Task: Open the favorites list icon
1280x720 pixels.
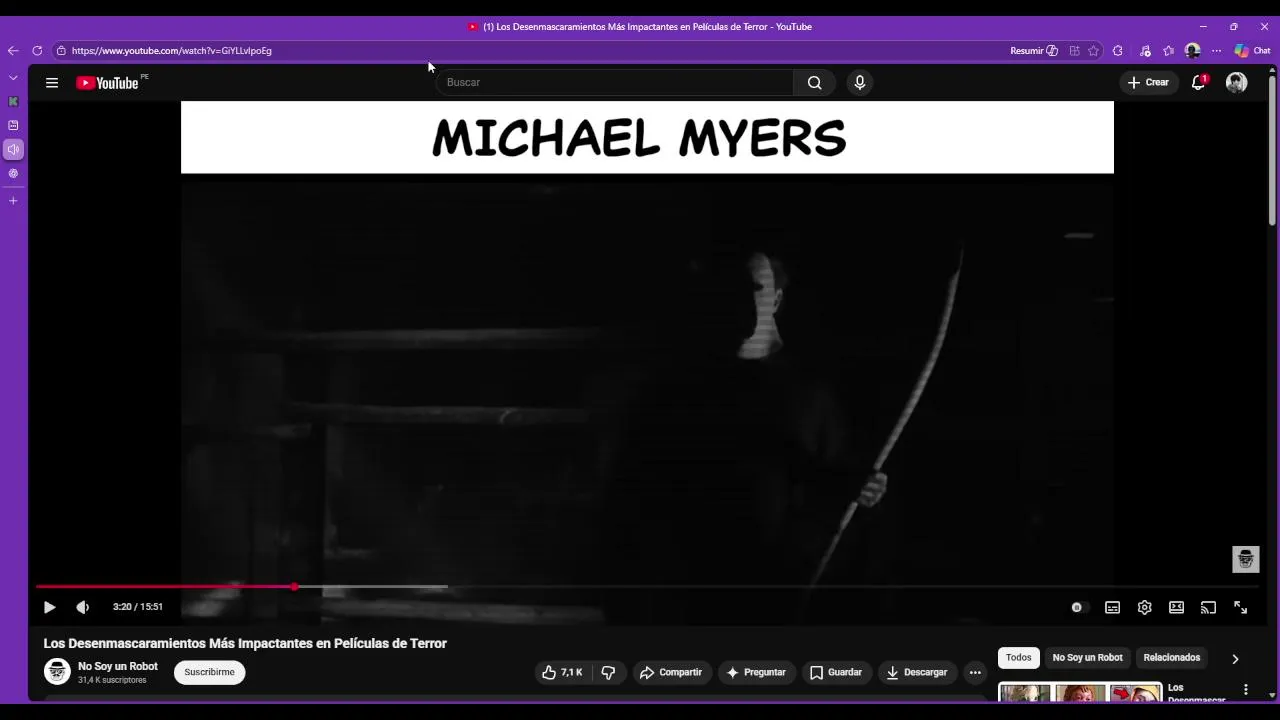Action: pyautogui.click(x=1168, y=51)
